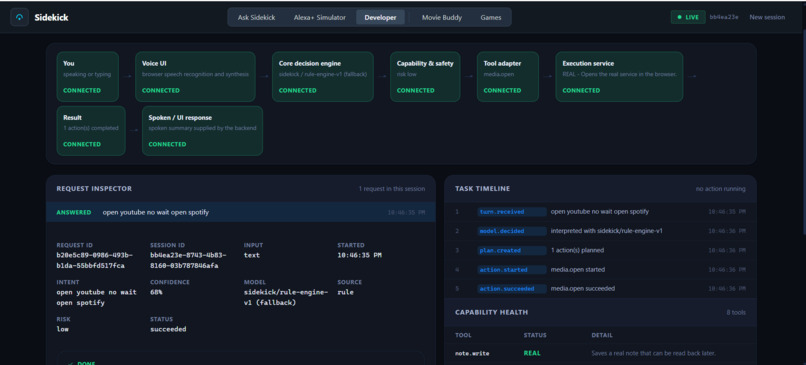Start a New session
The width and height of the screenshot is (806, 365).
767,17
